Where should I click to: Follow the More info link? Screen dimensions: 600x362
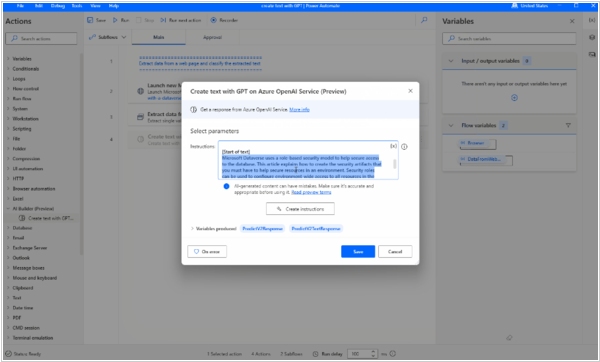pos(299,109)
